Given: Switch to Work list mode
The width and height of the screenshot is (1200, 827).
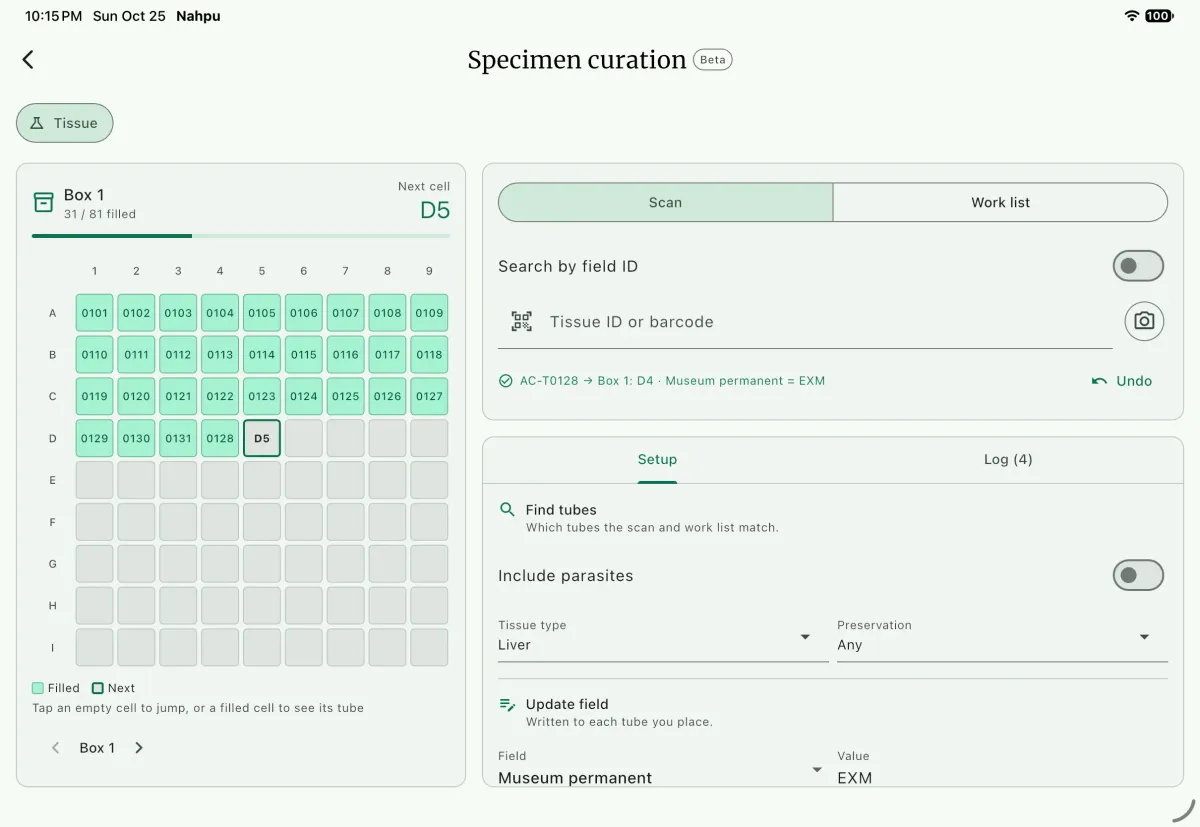Looking at the screenshot, I should click(x=1000, y=202).
